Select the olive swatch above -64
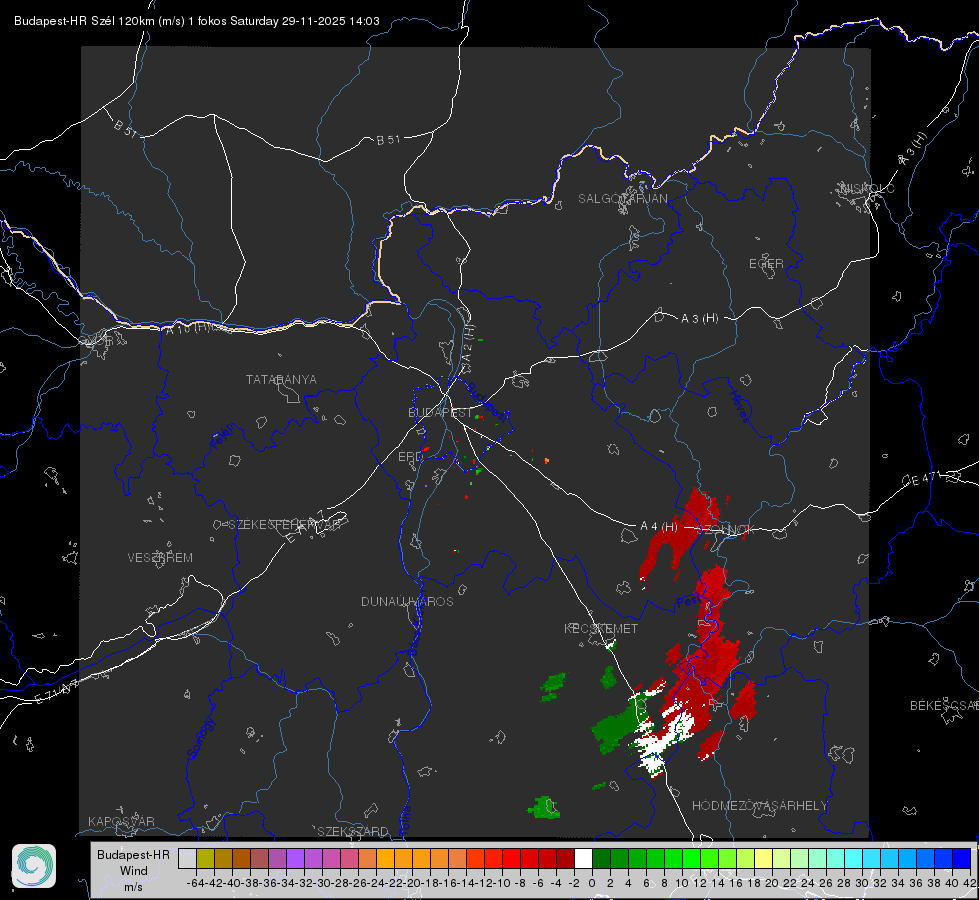This screenshot has width=979, height=900. coord(205,858)
